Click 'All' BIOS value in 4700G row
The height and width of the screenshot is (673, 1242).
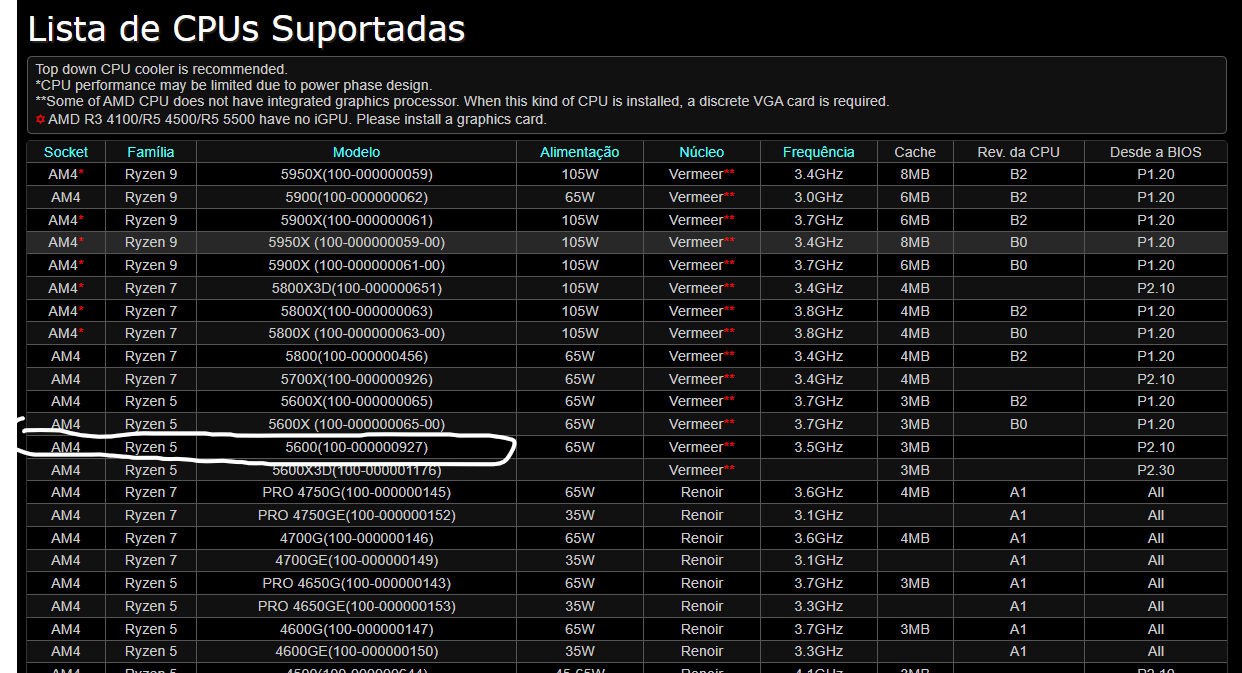coord(1156,538)
